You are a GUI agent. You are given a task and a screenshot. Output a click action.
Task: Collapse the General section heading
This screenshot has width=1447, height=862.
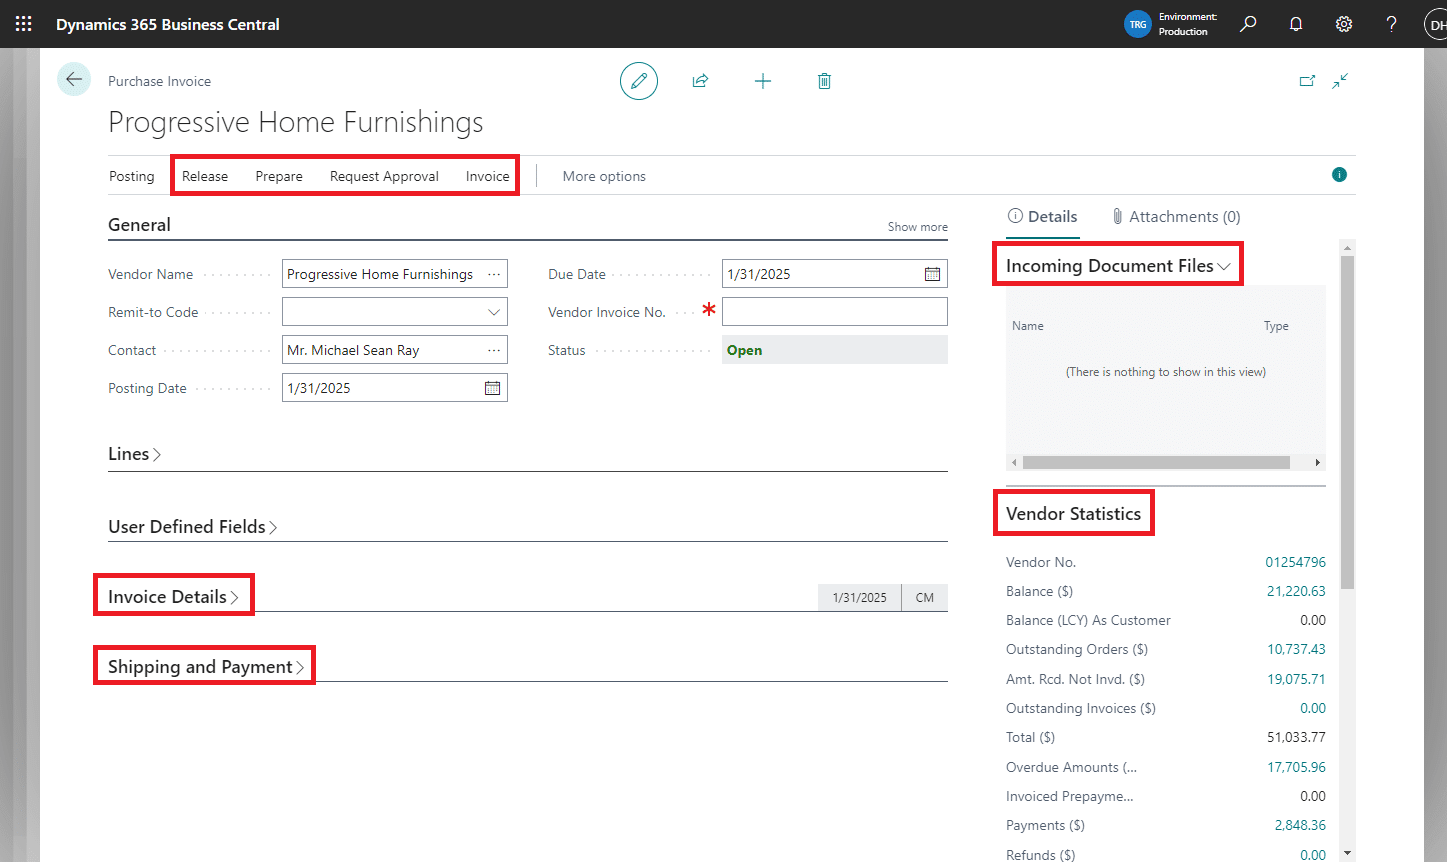click(139, 225)
